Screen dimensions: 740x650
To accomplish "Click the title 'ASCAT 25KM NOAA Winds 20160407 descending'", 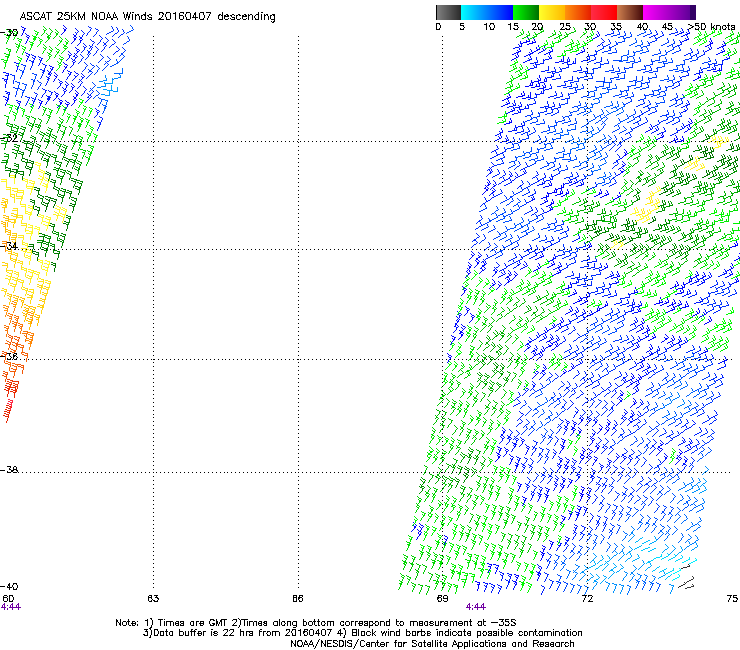I will click(147, 16).
